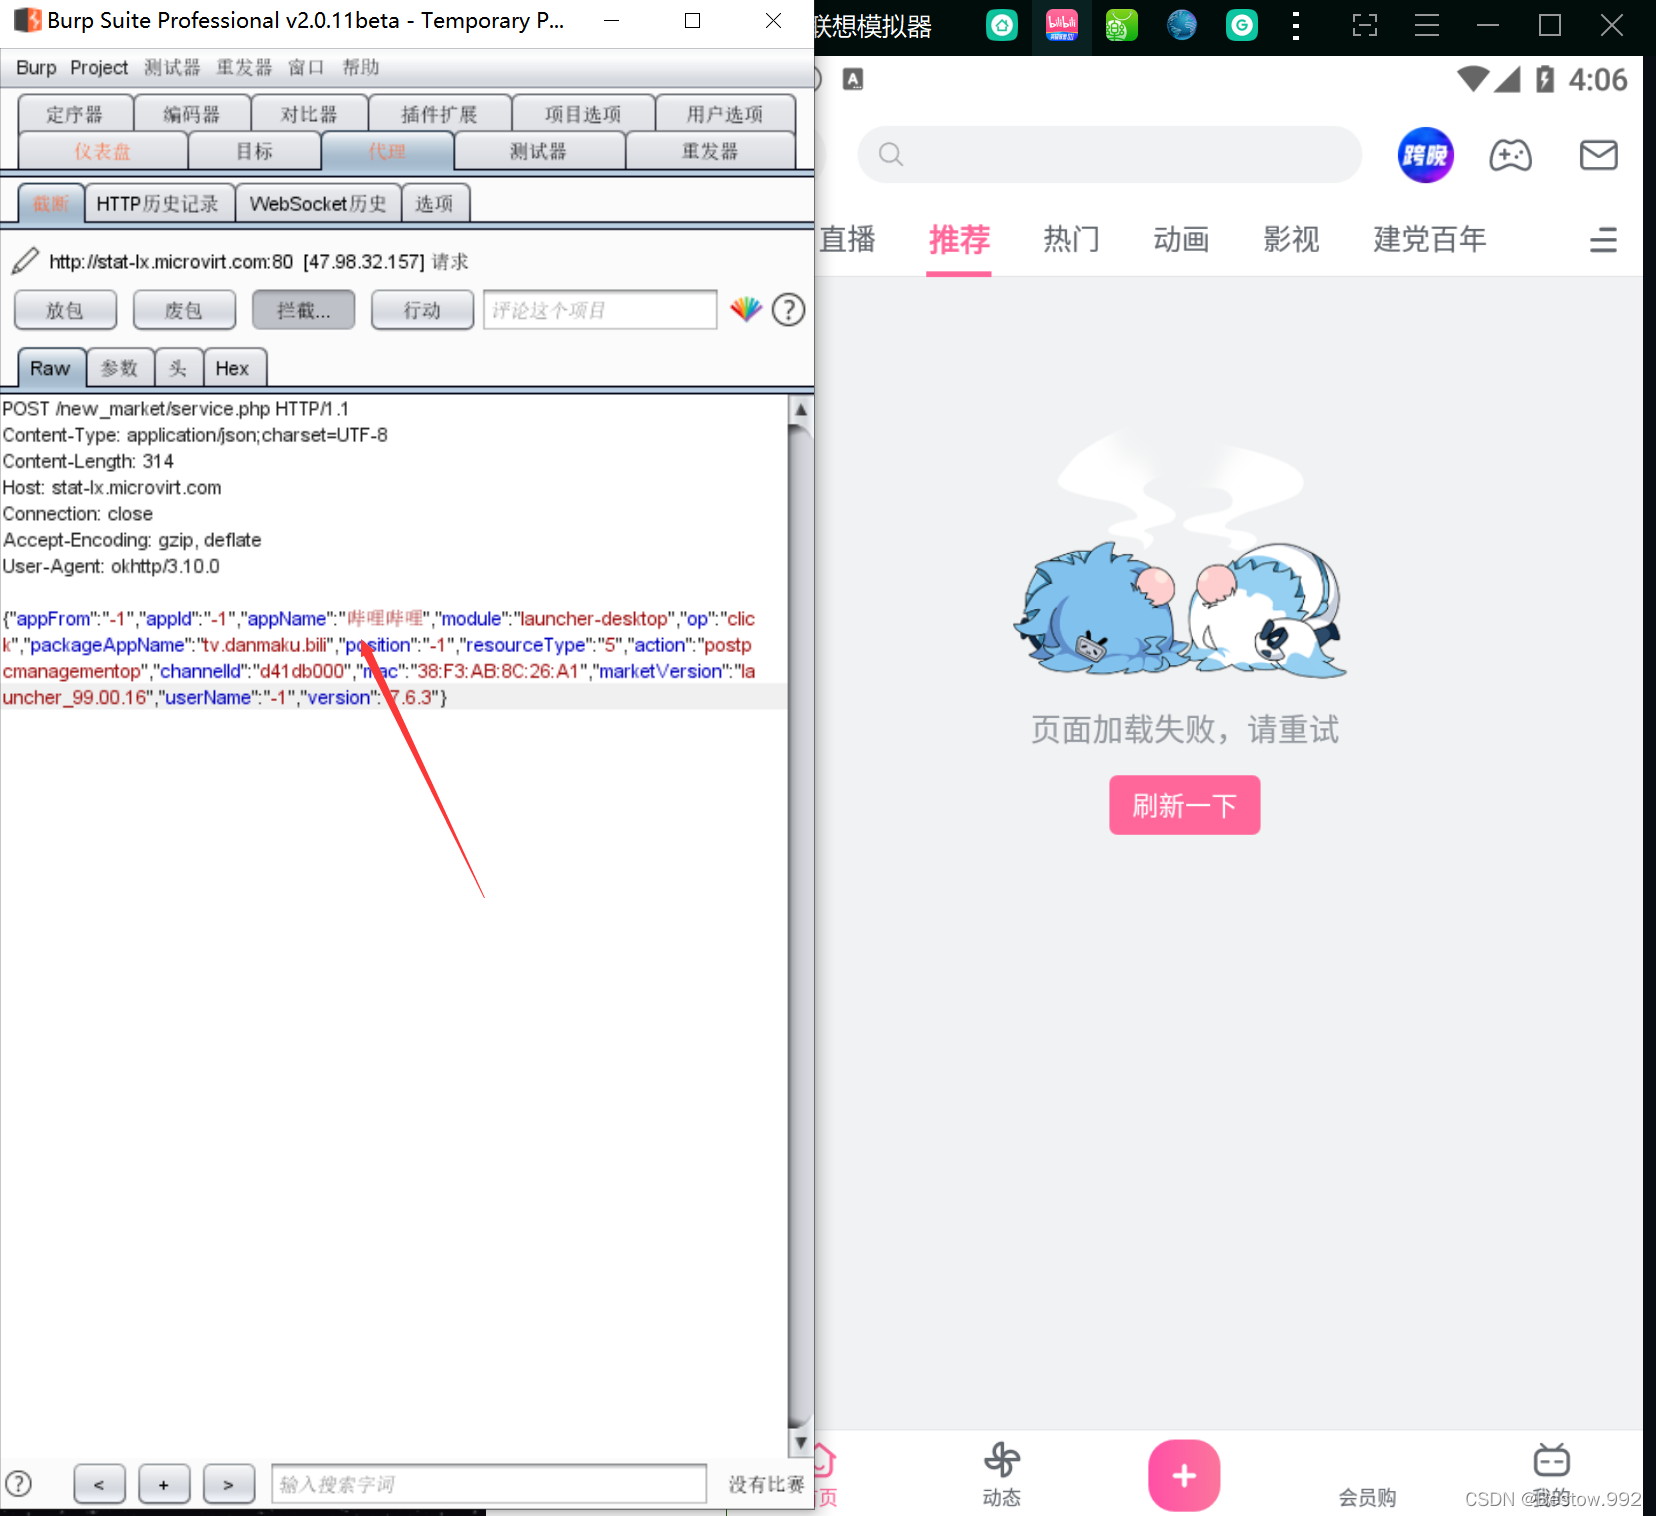The width and height of the screenshot is (1656, 1516).
Task: Click the 废包 drop button
Action: 184,310
